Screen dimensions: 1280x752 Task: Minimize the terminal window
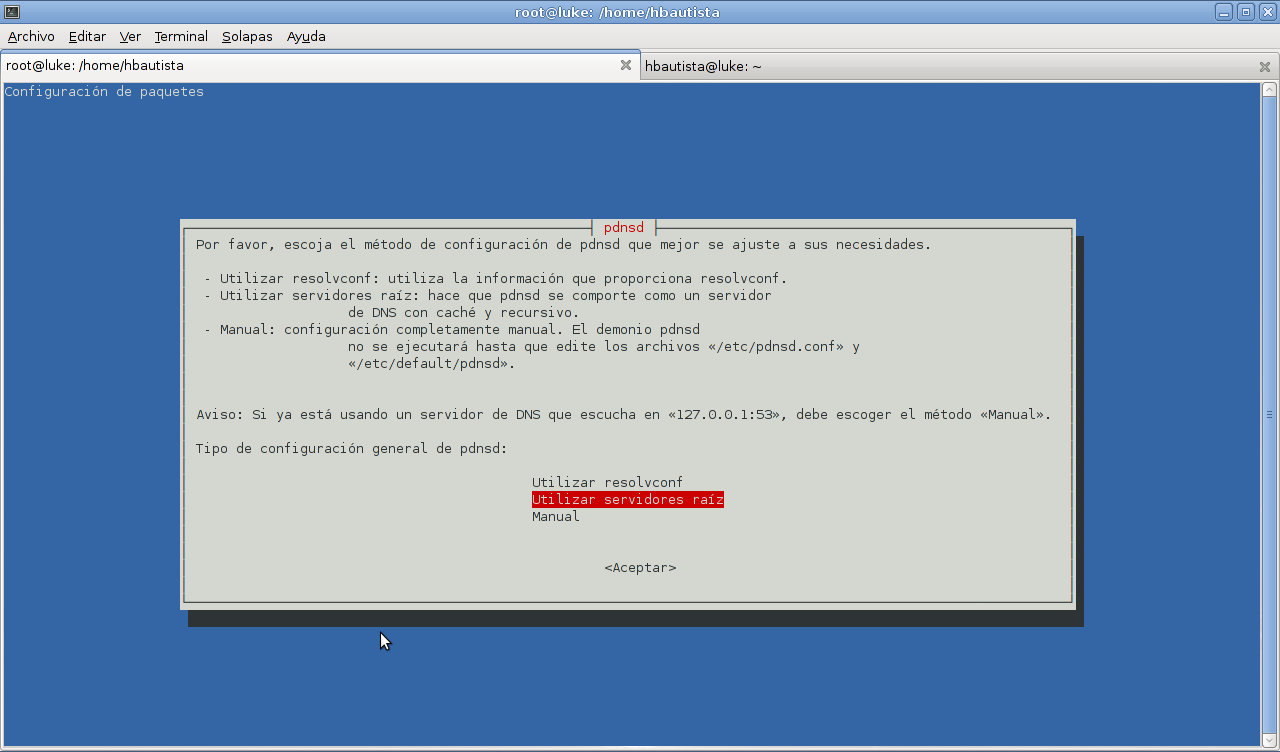click(x=1224, y=12)
